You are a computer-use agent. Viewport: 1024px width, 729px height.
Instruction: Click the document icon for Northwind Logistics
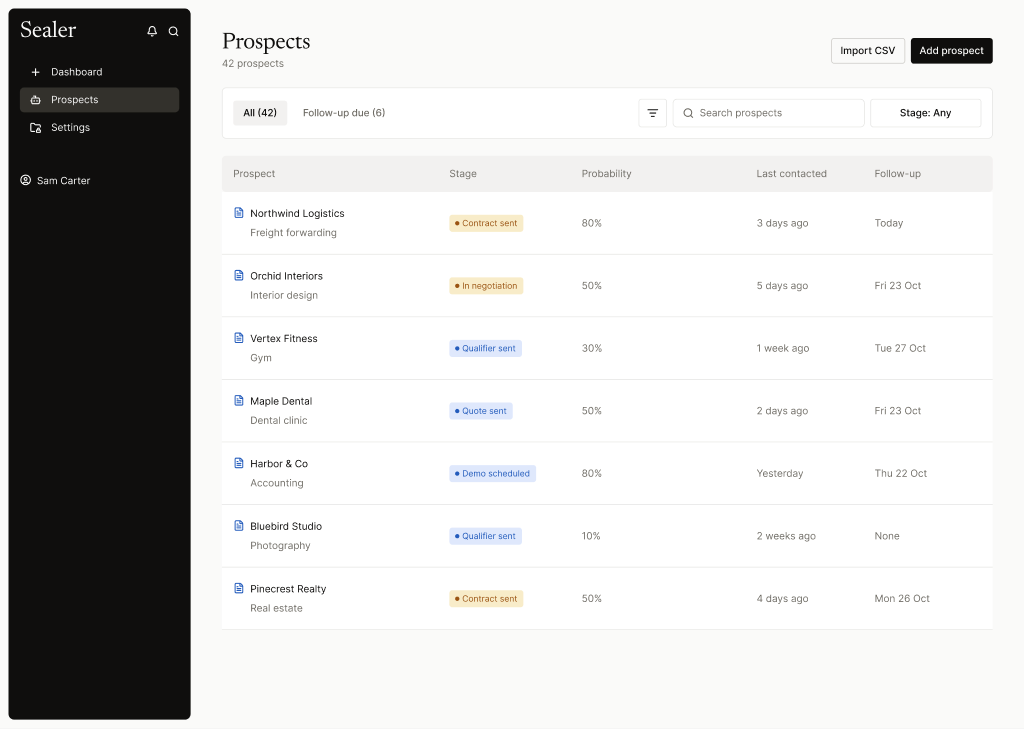pyautogui.click(x=239, y=213)
